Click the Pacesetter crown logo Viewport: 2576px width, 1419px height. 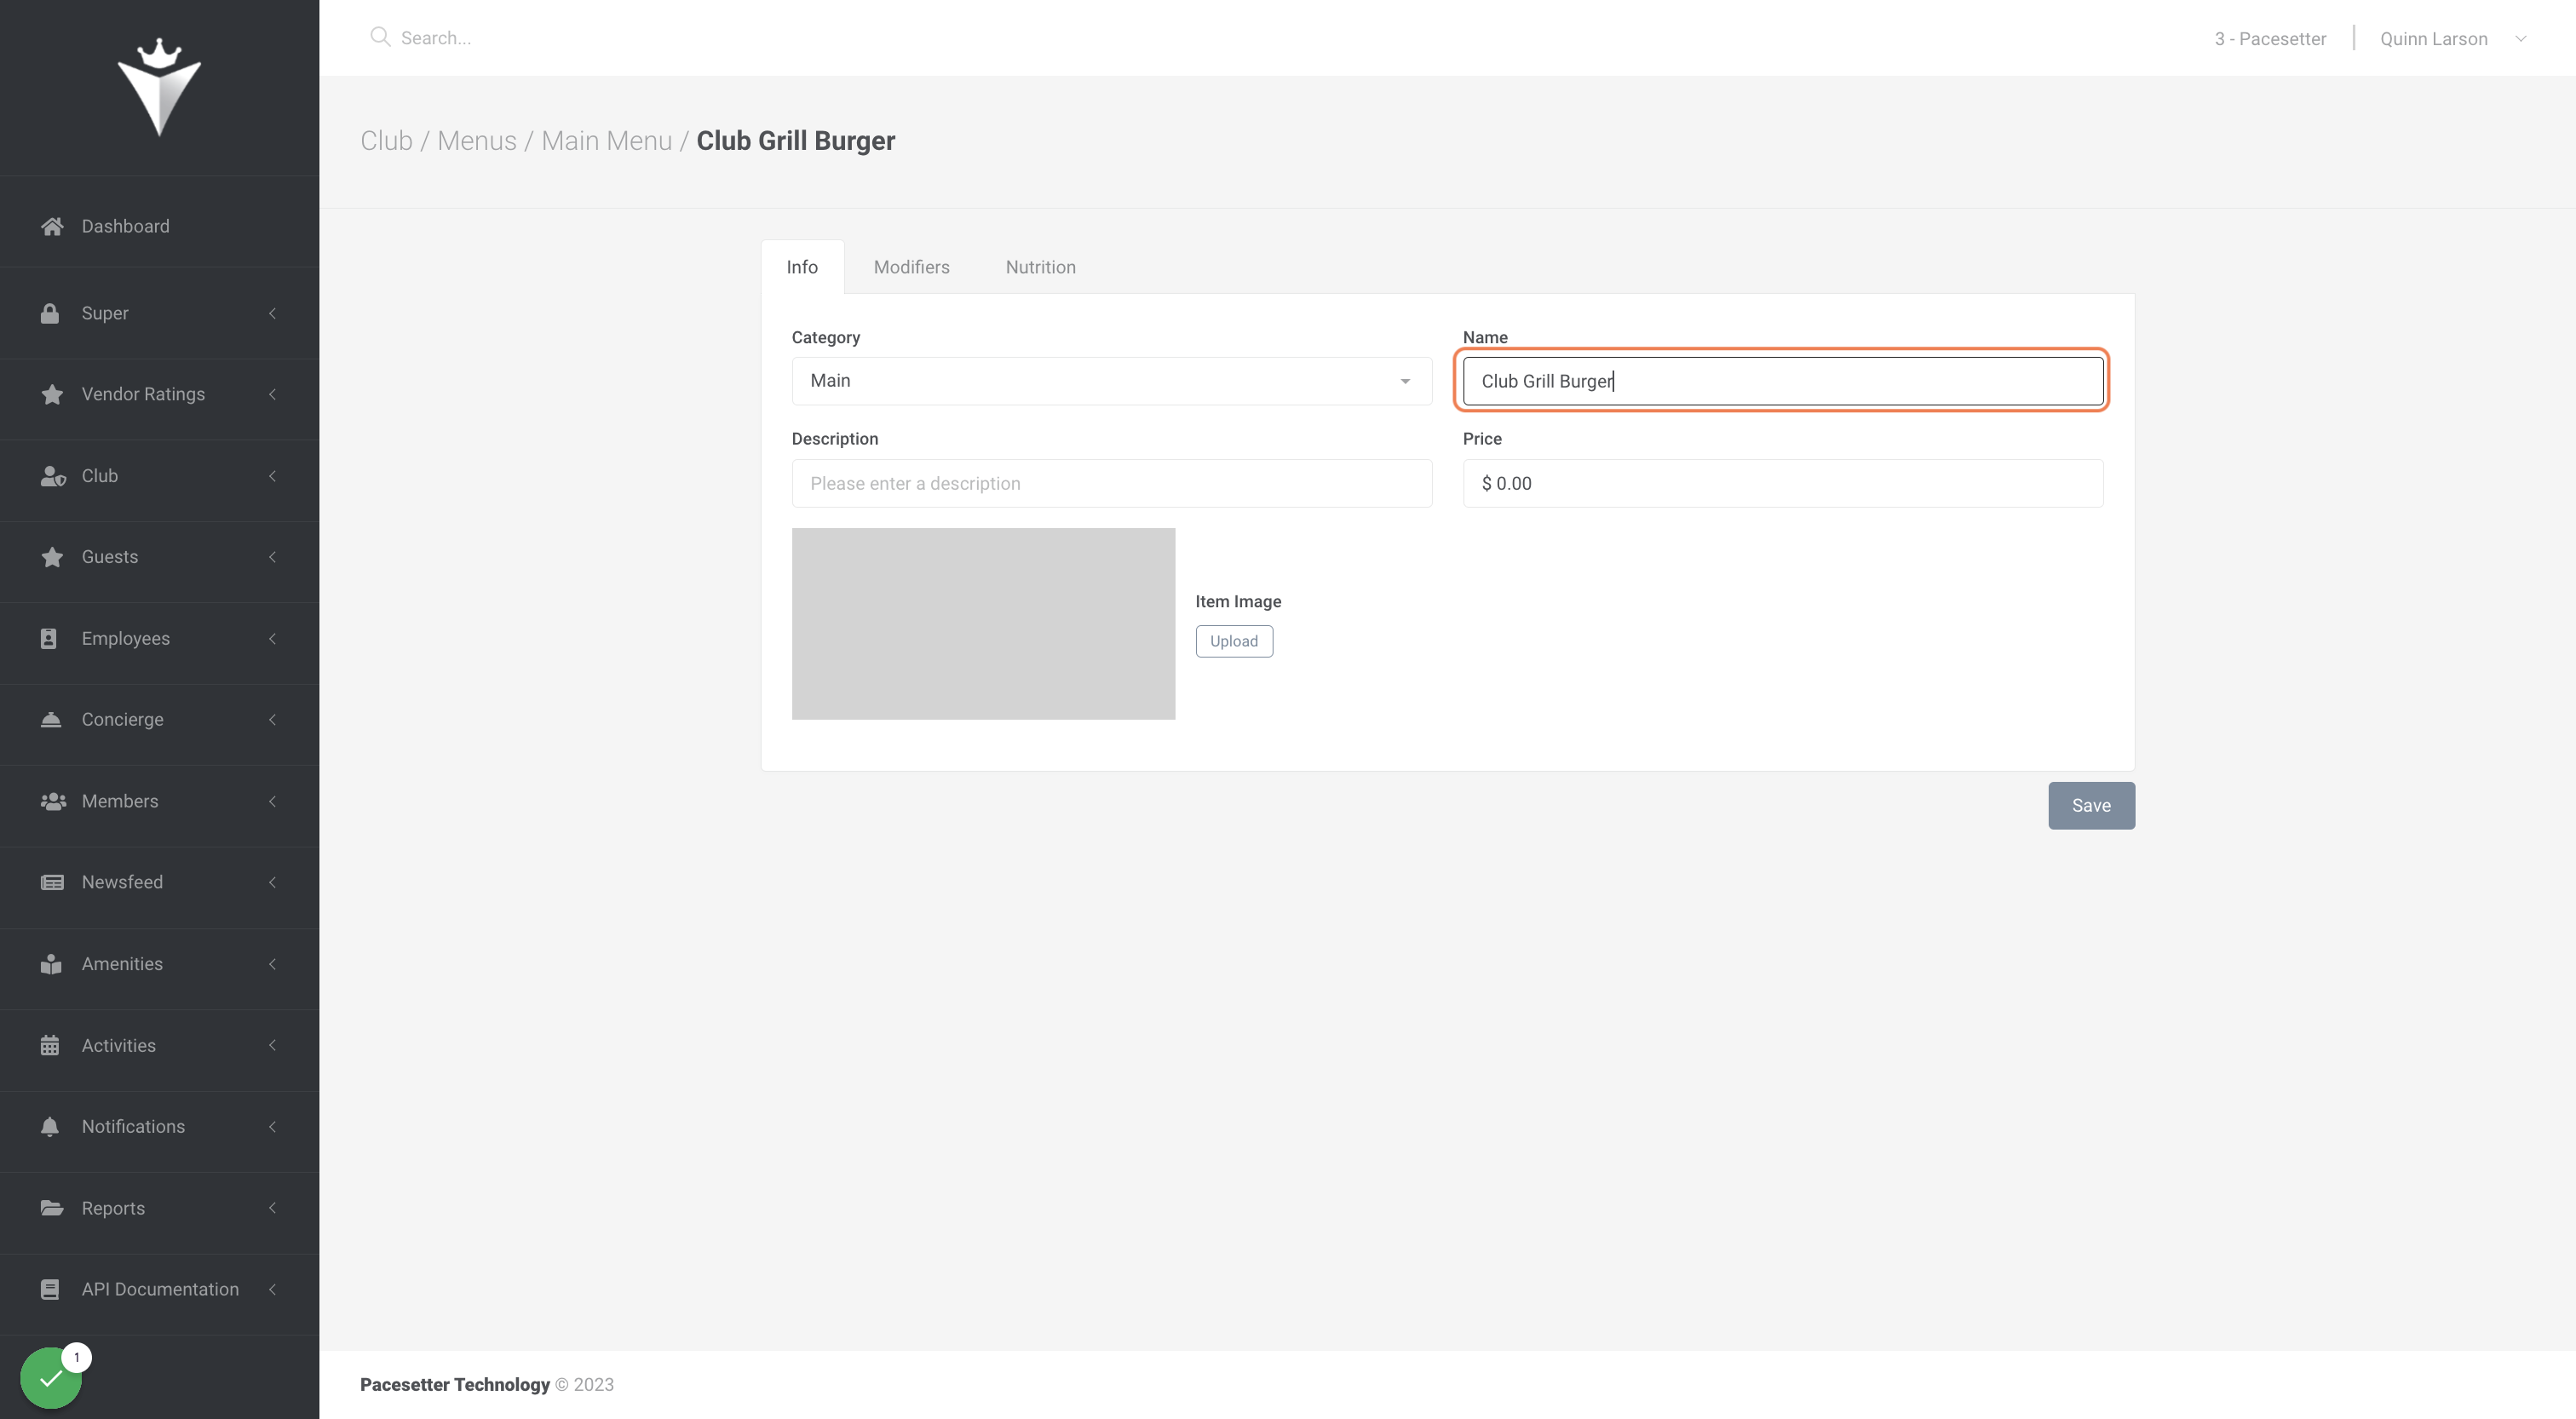159,87
